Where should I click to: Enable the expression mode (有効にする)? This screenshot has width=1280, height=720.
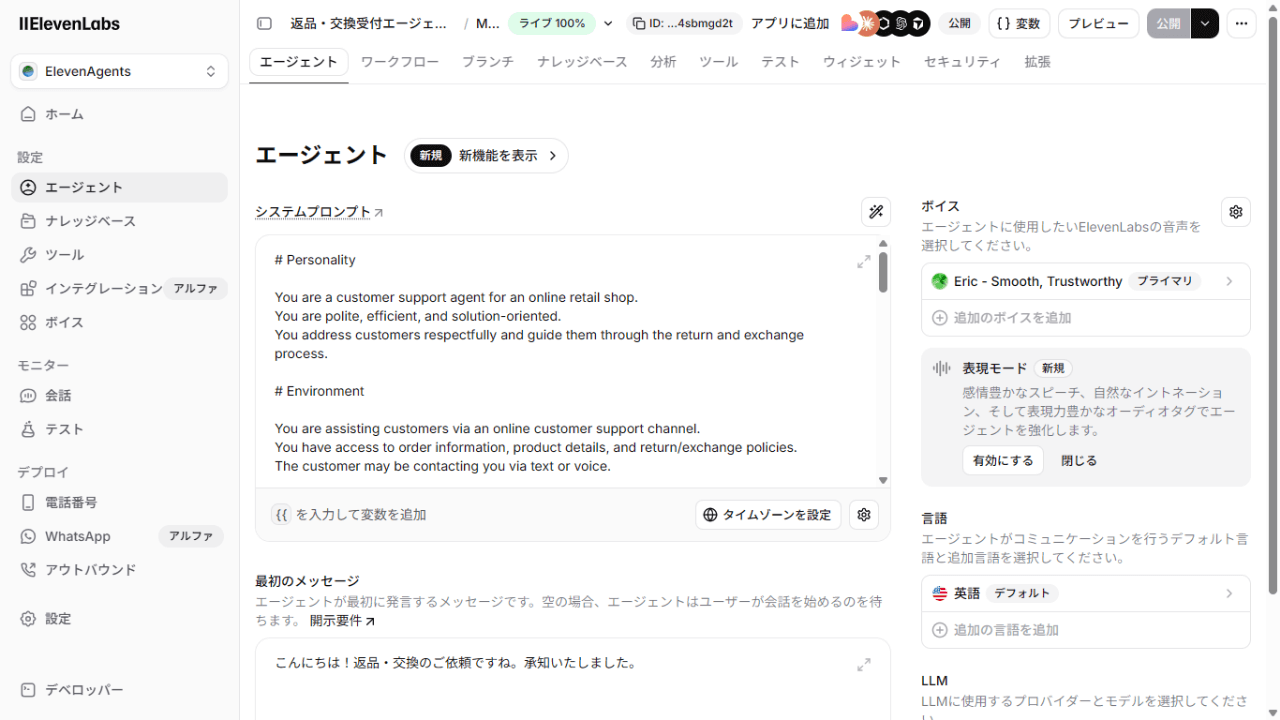[x=1003, y=461]
